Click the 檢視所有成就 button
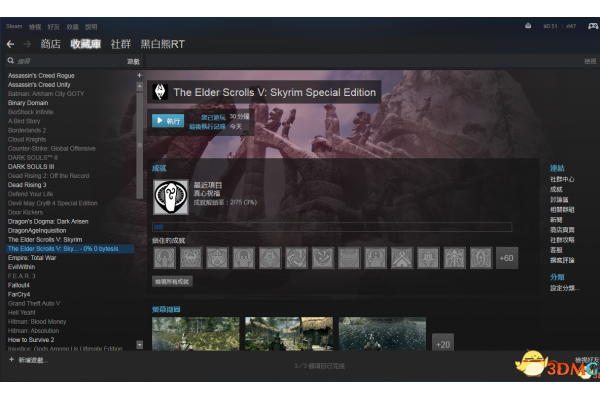Viewport: 600px width, 400px height. click(172, 282)
